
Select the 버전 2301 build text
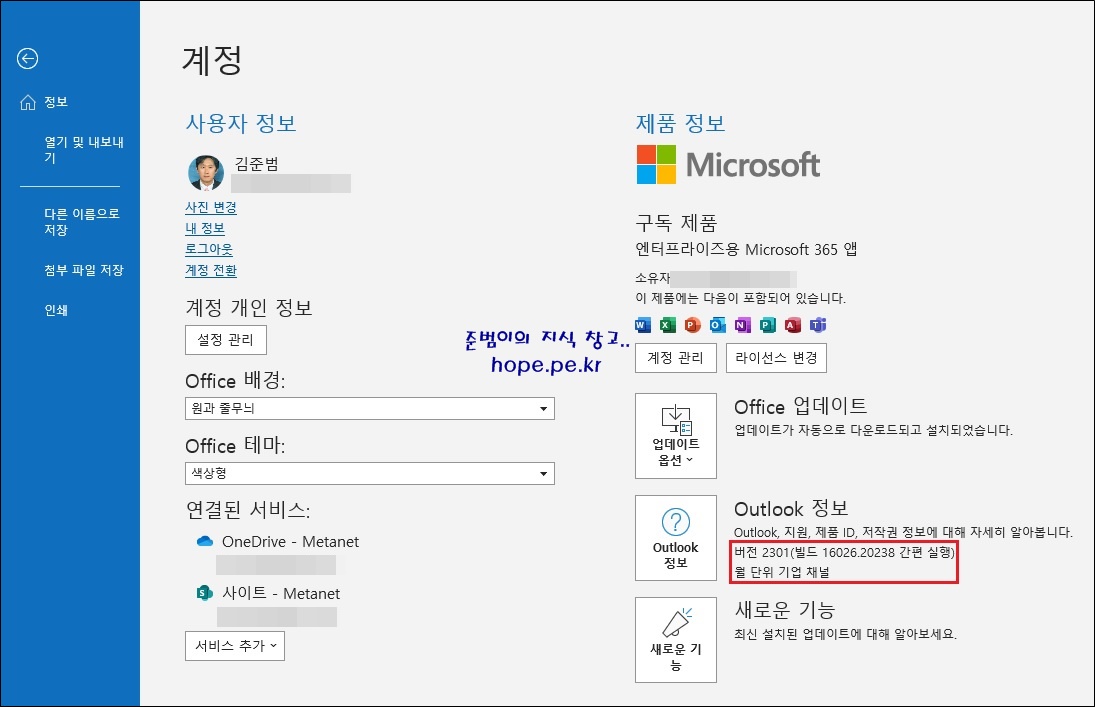coord(844,553)
